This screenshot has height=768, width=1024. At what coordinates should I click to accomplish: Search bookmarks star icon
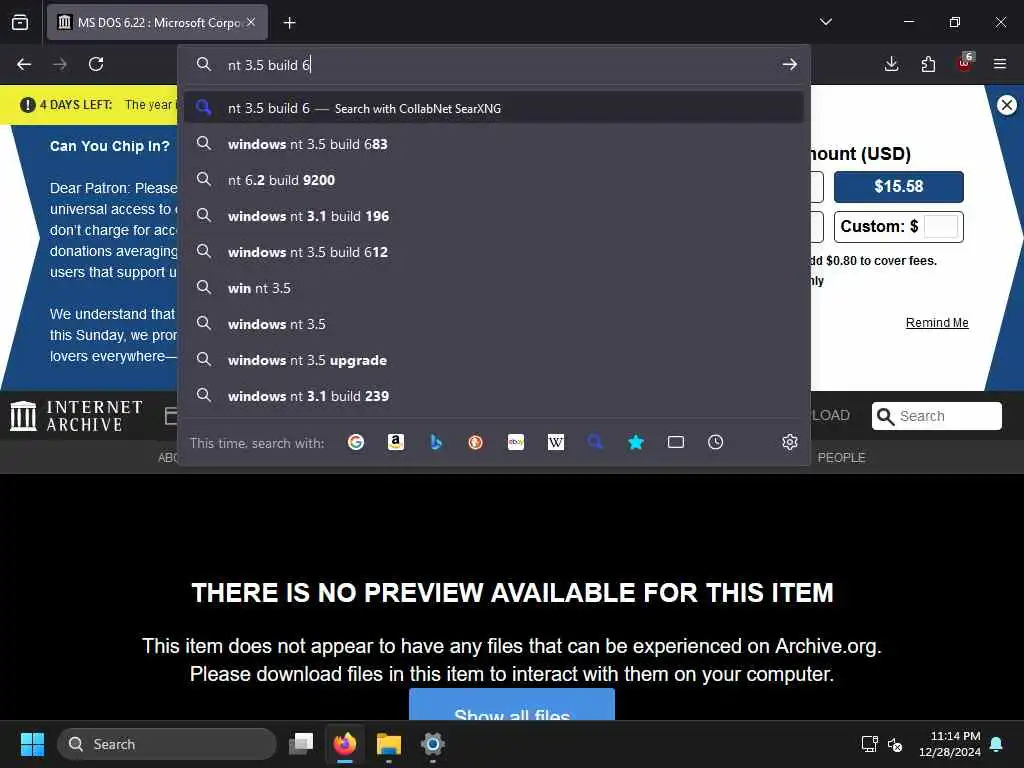[x=635, y=442]
